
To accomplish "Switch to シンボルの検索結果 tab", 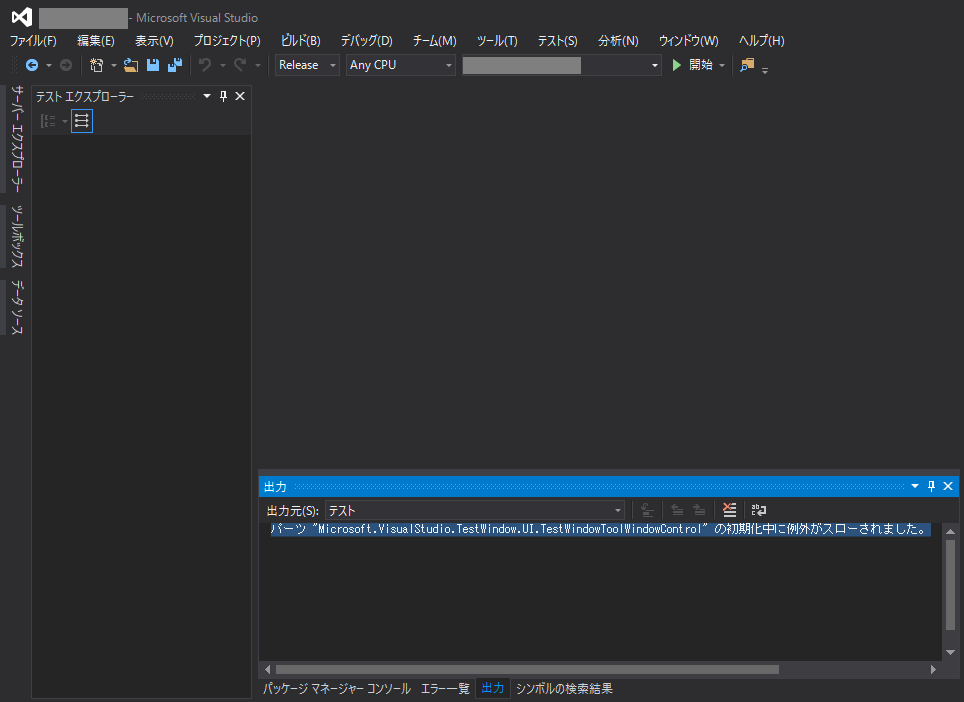I will click(x=564, y=688).
